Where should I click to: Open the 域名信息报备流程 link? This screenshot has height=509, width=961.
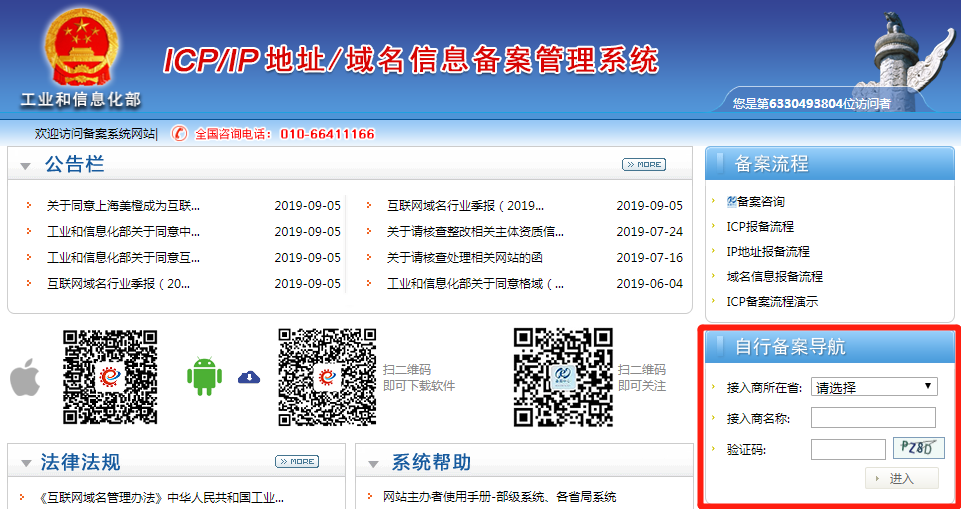[774, 276]
